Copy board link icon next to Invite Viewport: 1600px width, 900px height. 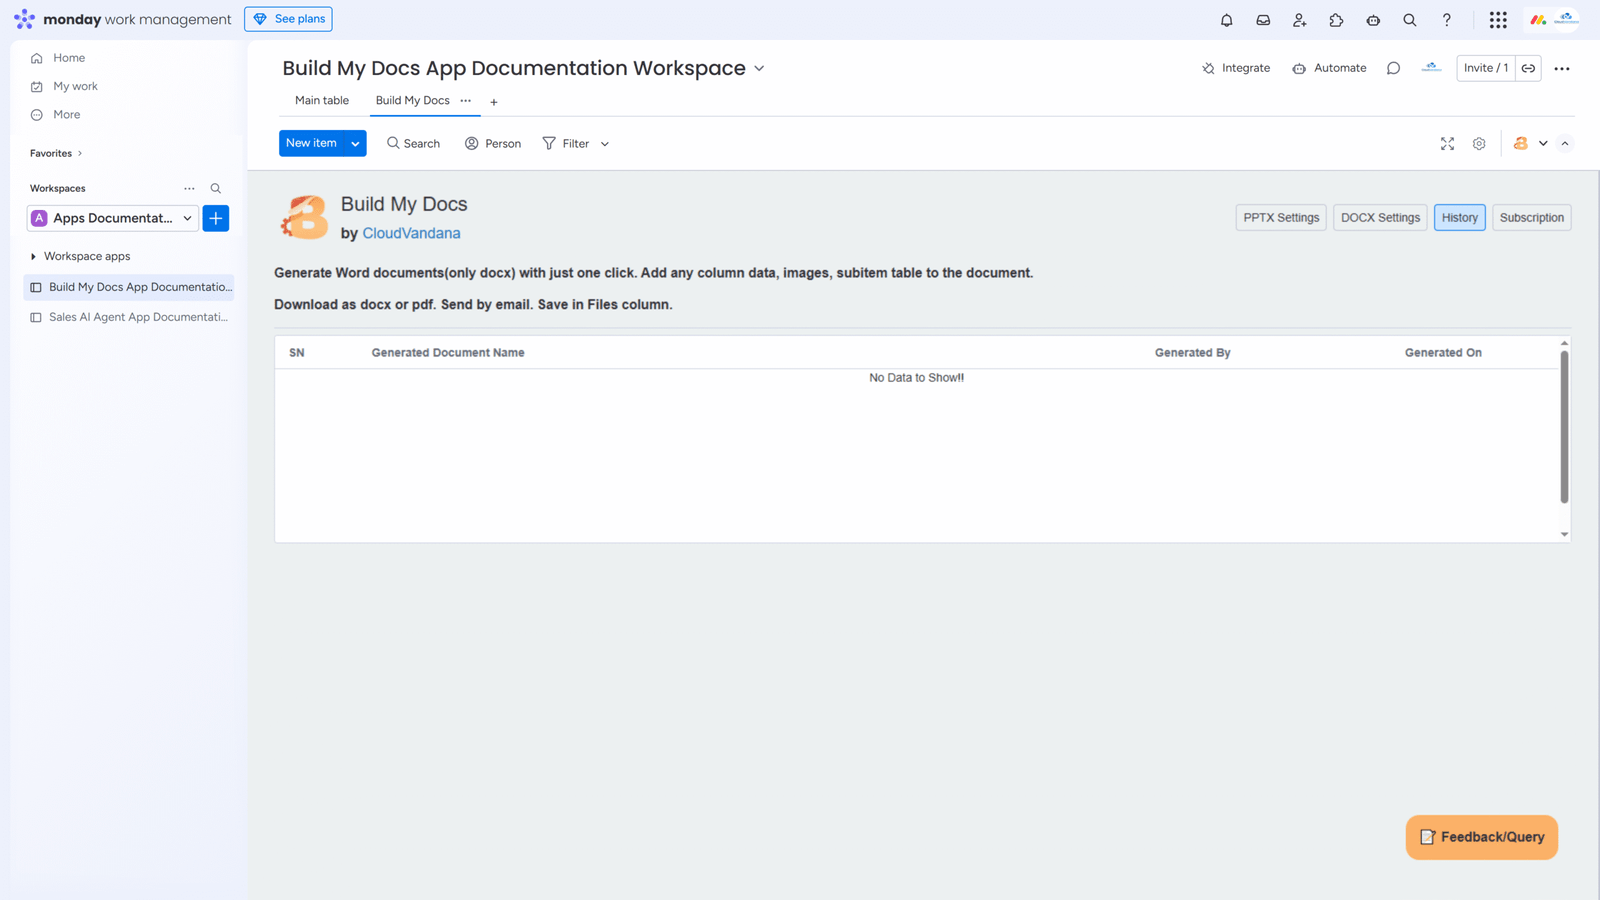coord(1528,68)
